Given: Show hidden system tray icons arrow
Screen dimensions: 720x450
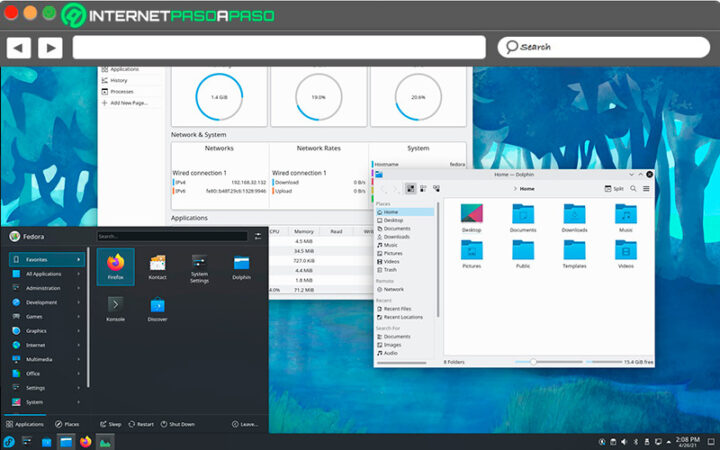Looking at the screenshot, I should 669,443.
